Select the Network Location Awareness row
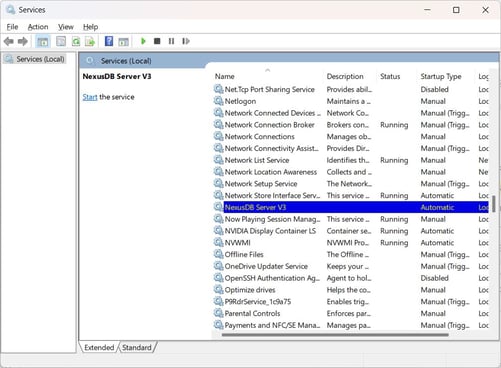 tap(351, 172)
